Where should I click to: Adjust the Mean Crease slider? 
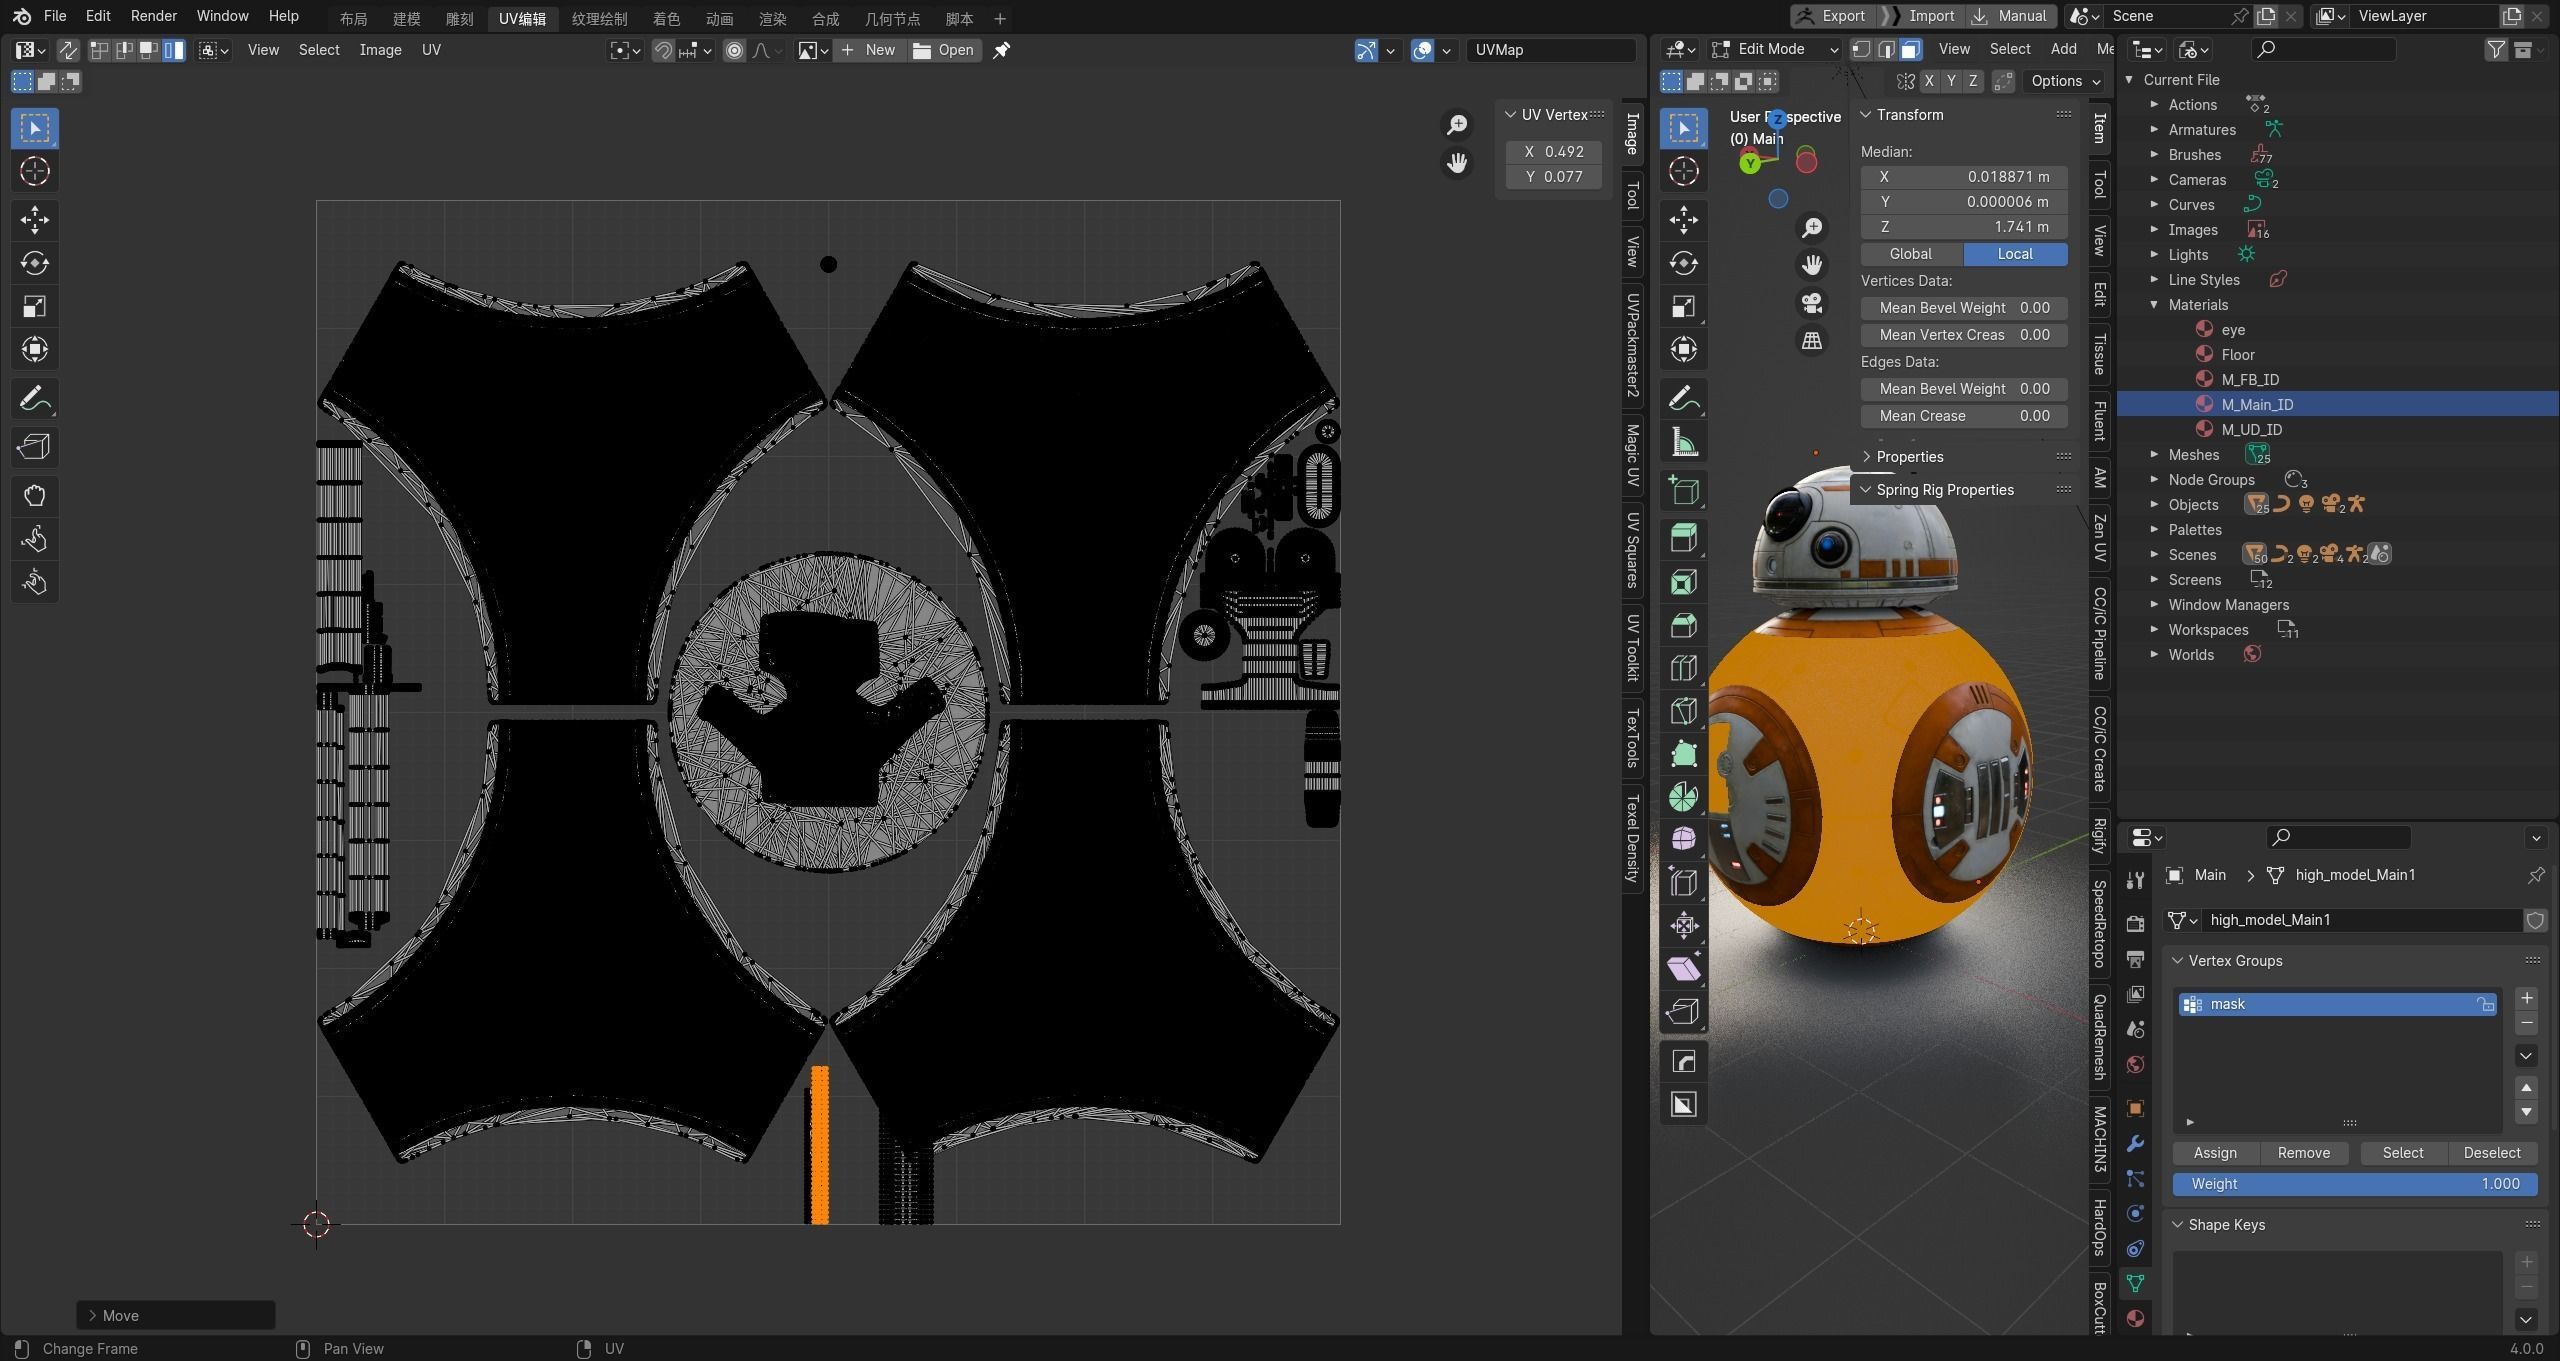1964,416
